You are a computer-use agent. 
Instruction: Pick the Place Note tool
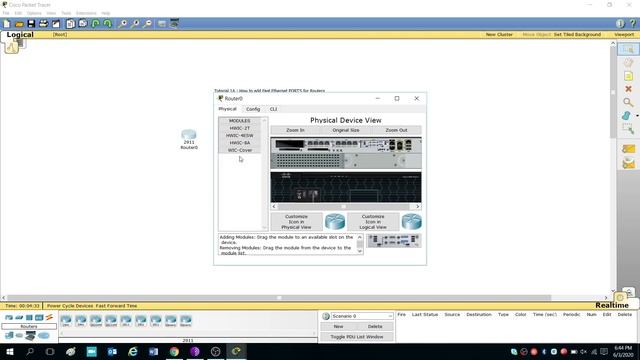(628, 76)
